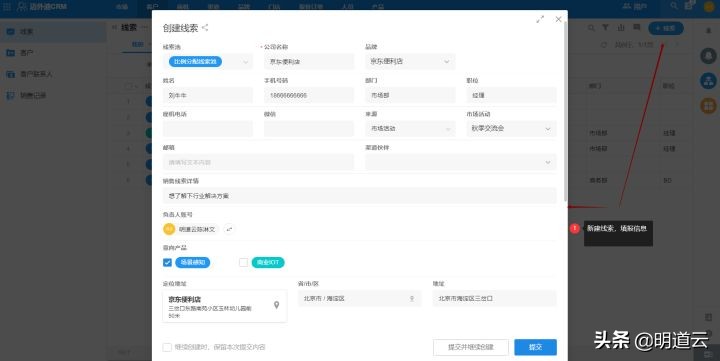This screenshot has height=361, width=720.
Task: Click the filter funnel icon in the background list toolbar
Action: click(x=606, y=28)
